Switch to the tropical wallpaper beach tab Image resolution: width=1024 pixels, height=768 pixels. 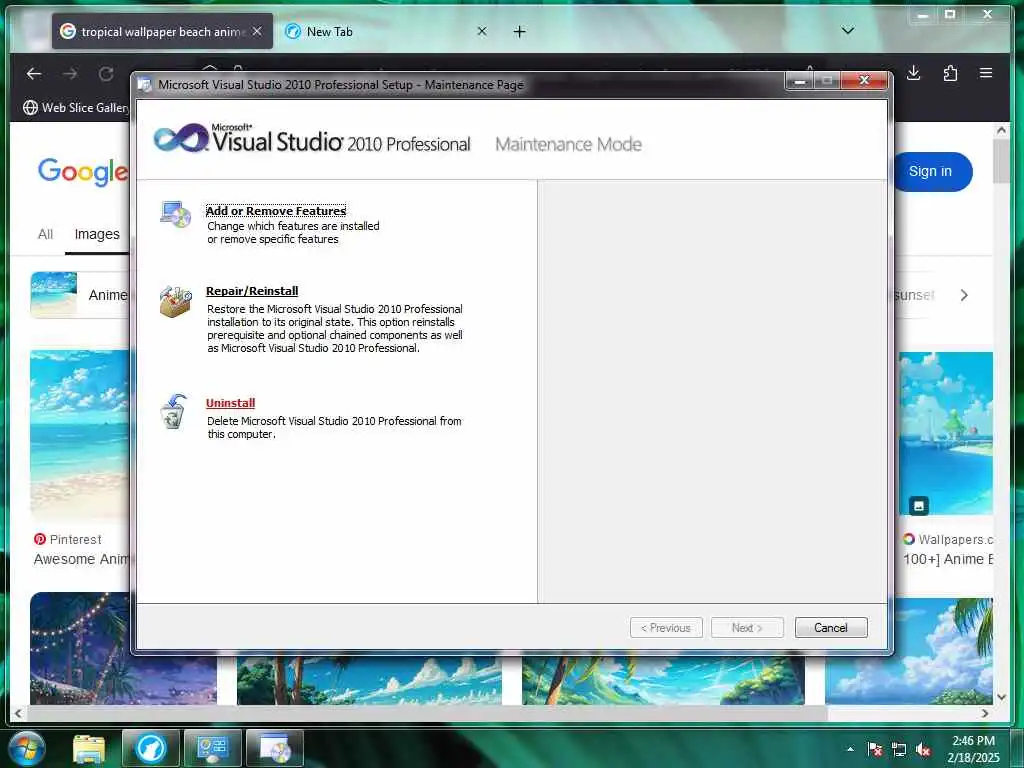(162, 31)
